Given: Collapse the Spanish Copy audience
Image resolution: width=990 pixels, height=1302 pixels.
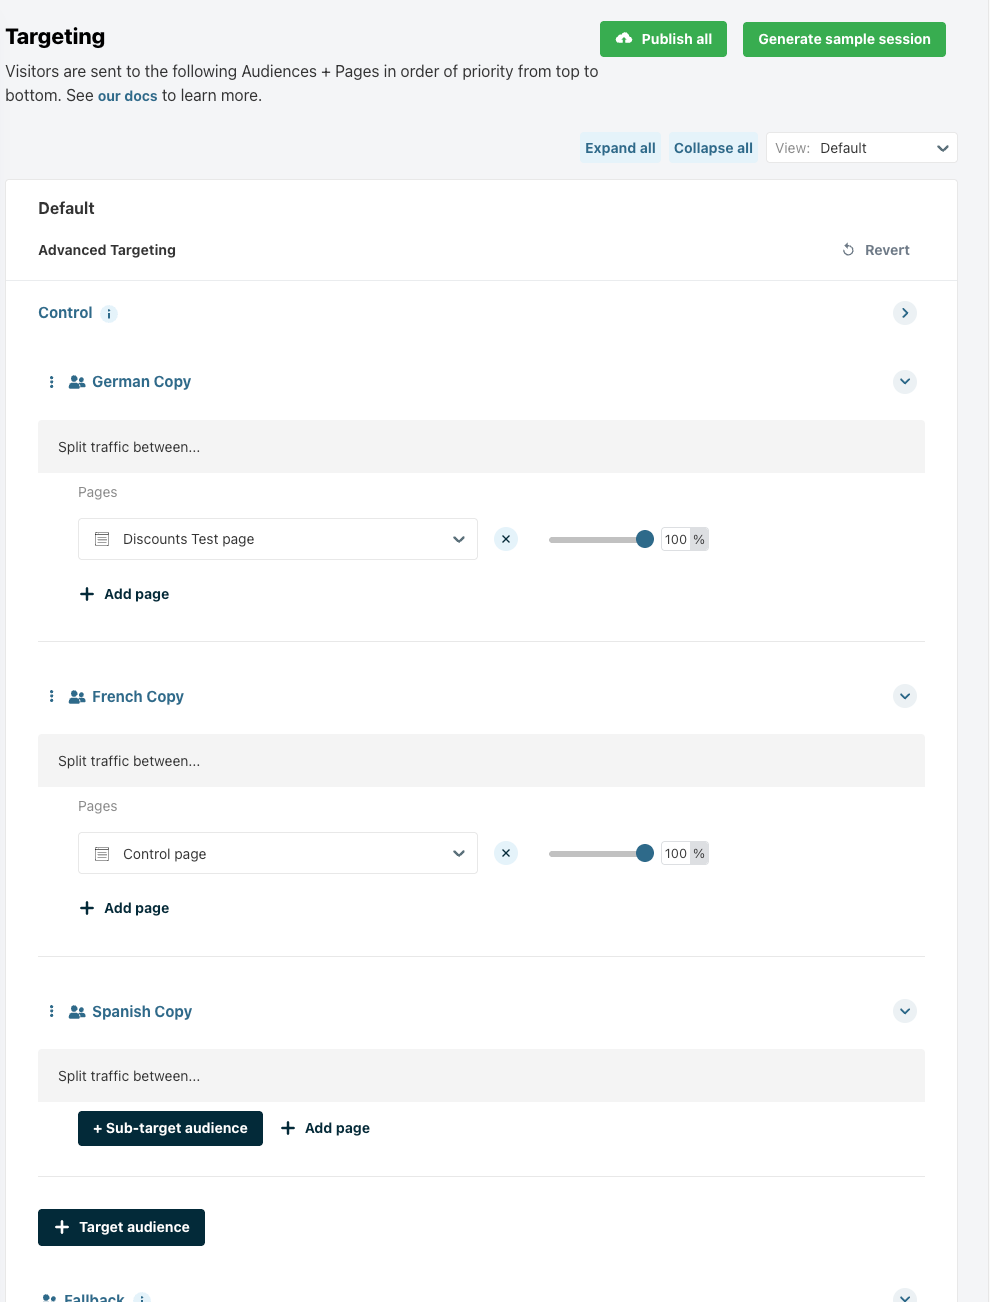Looking at the screenshot, I should point(904,1011).
